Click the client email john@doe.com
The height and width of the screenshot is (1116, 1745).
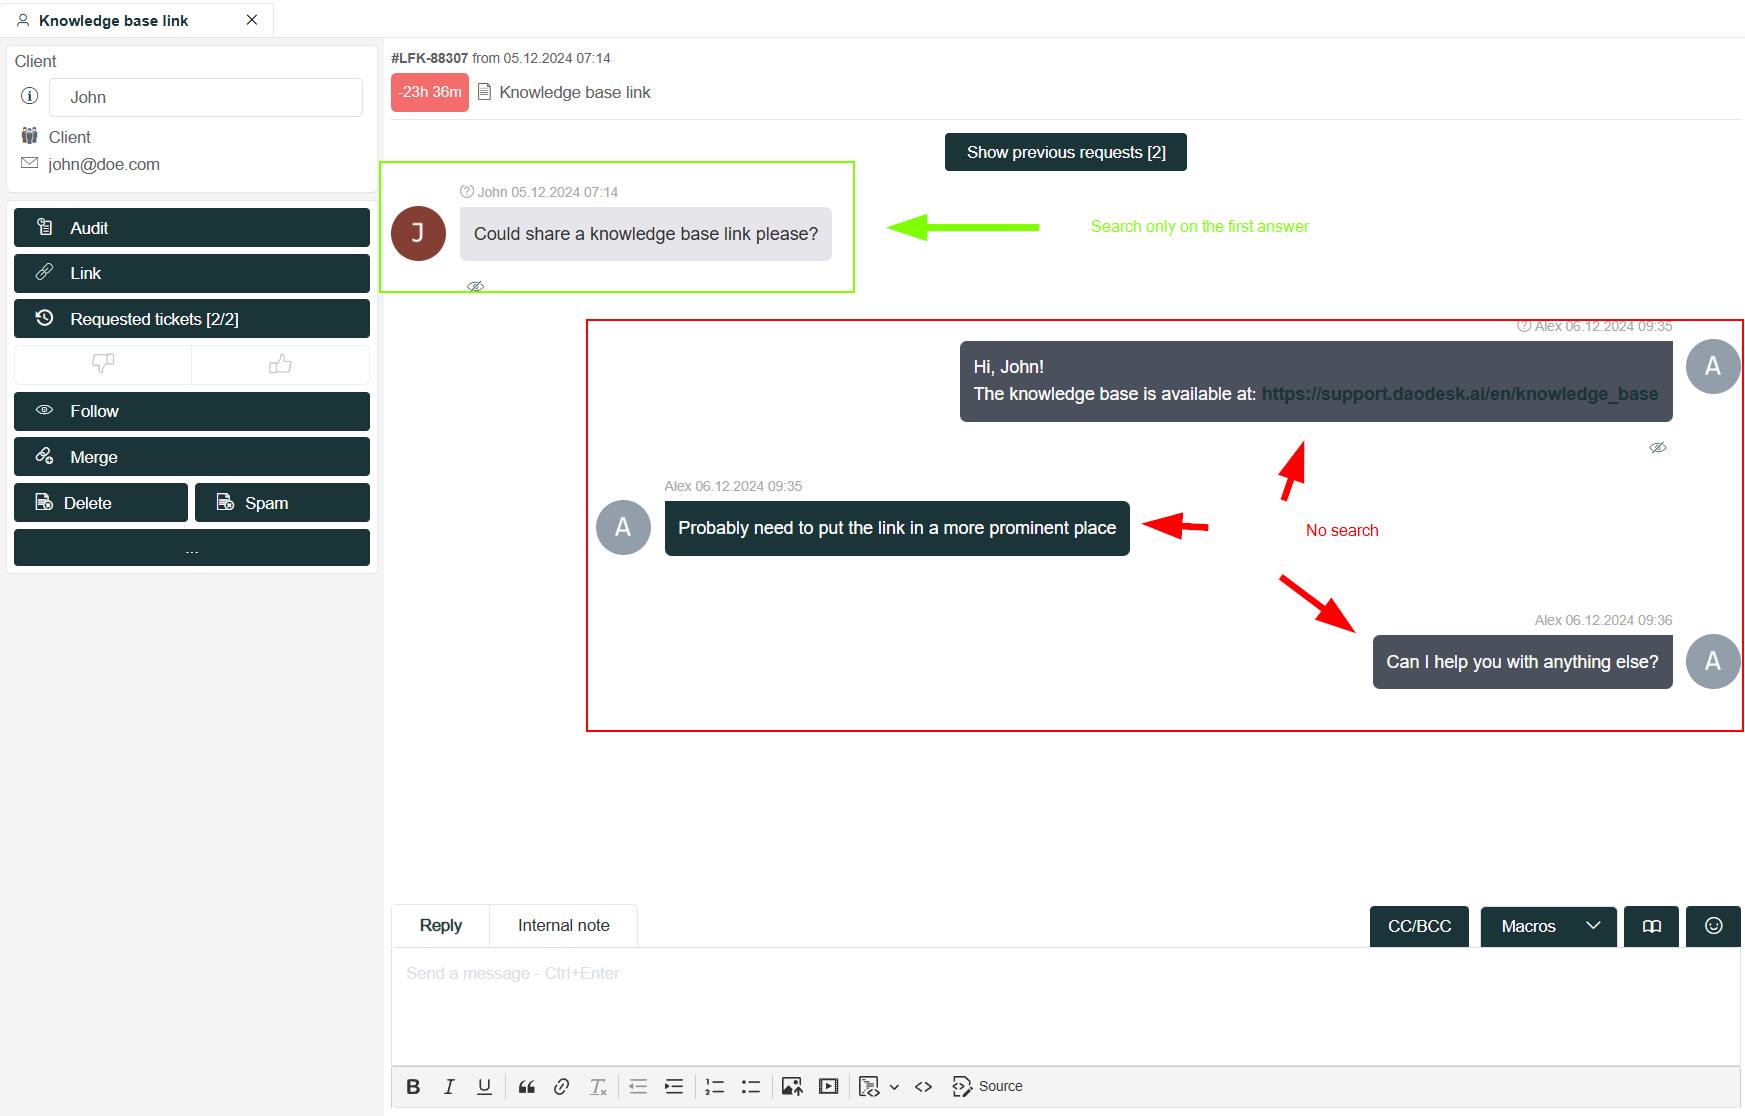point(104,164)
